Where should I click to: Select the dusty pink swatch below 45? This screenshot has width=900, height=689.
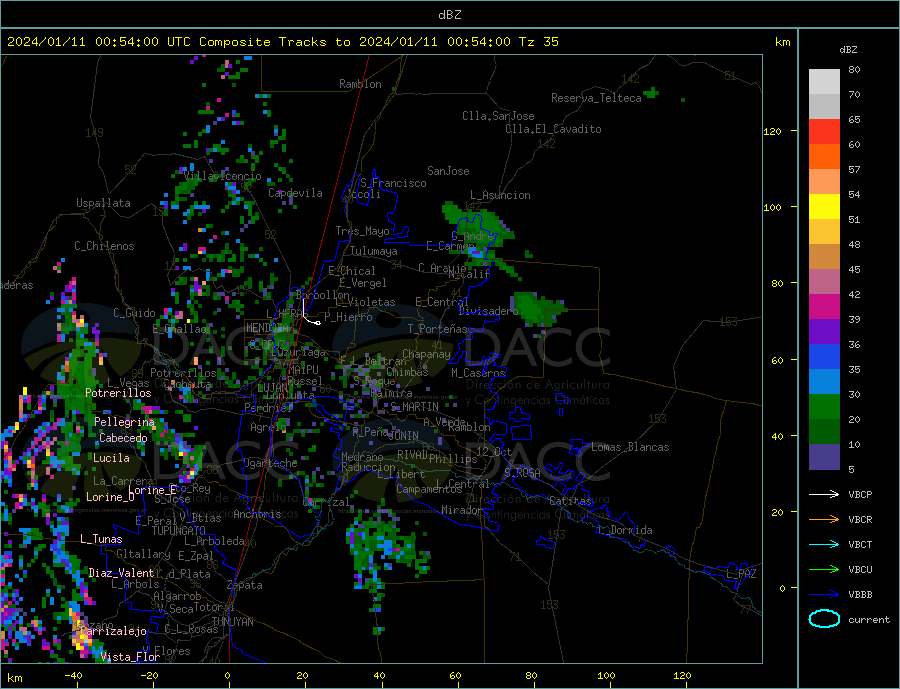[824, 282]
